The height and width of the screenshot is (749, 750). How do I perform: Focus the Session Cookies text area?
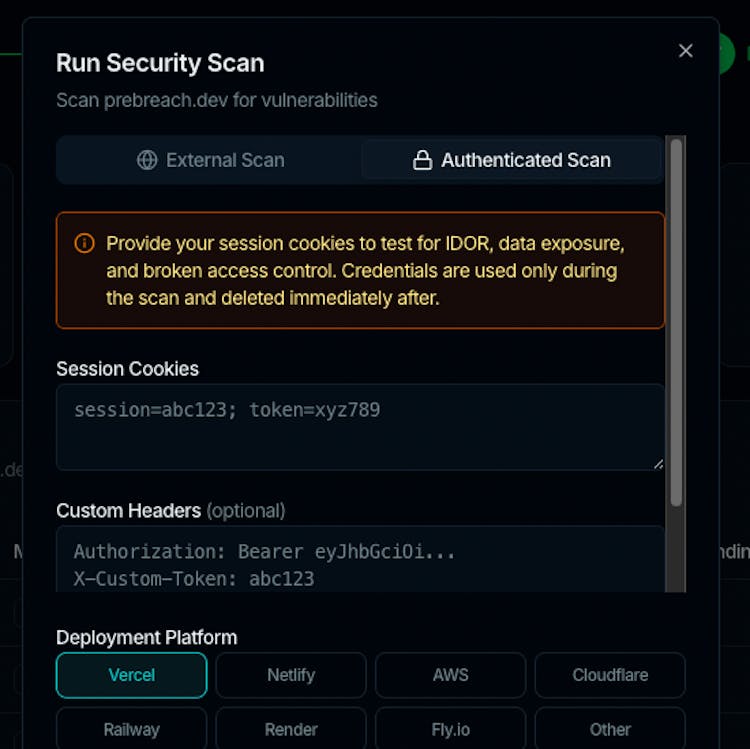[360, 427]
